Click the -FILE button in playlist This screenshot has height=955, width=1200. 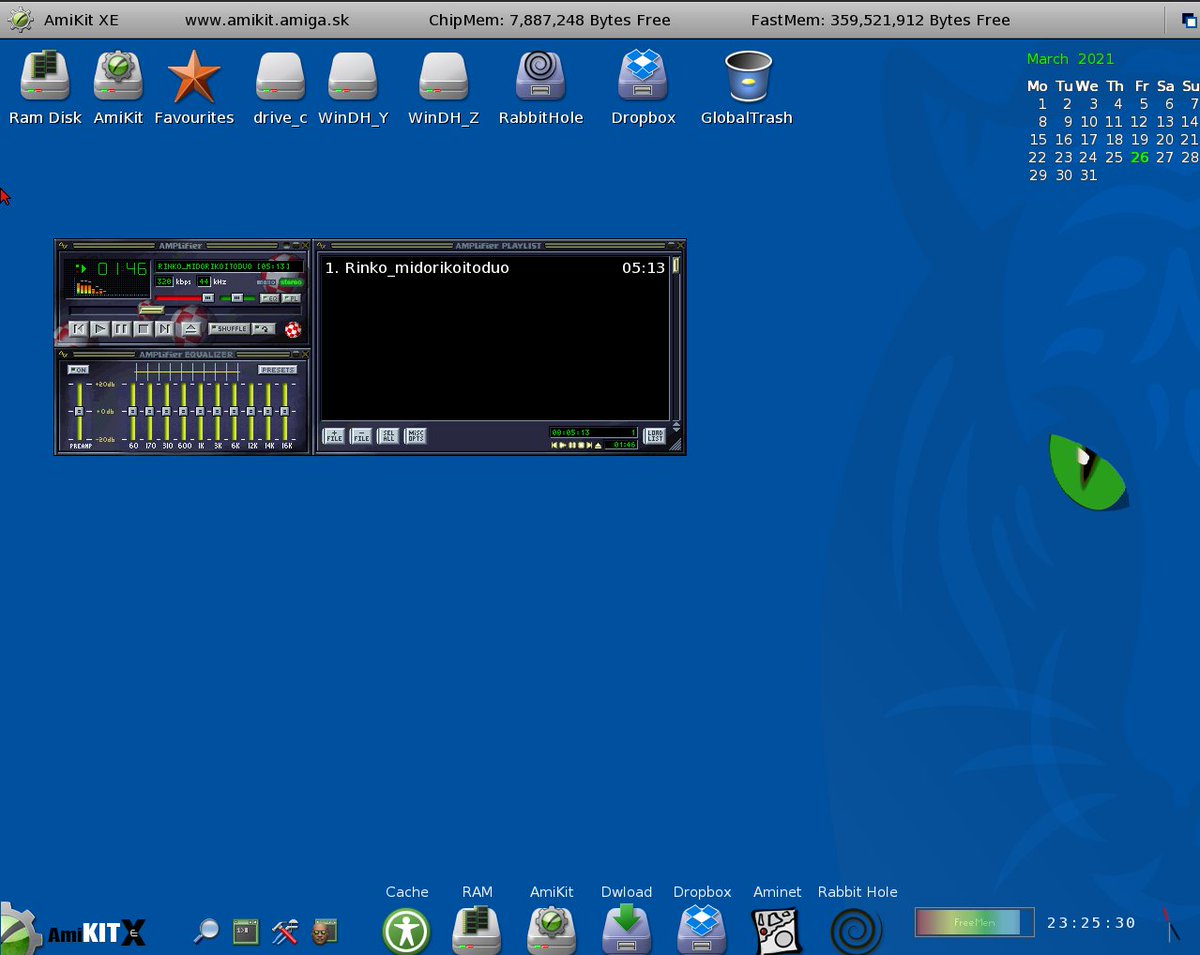[x=361, y=435]
